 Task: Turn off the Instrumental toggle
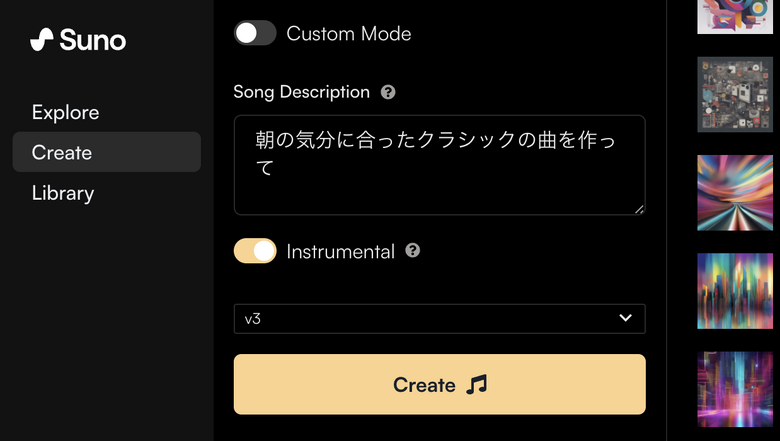[255, 251]
